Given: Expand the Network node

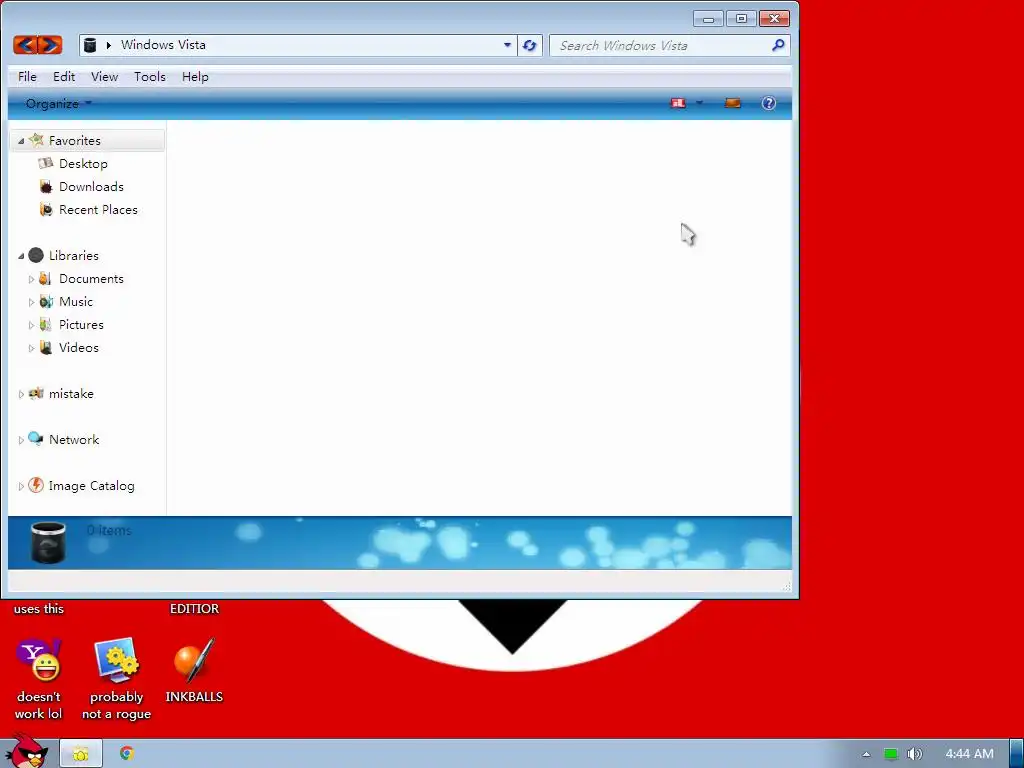Looking at the screenshot, I should click(21, 440).
